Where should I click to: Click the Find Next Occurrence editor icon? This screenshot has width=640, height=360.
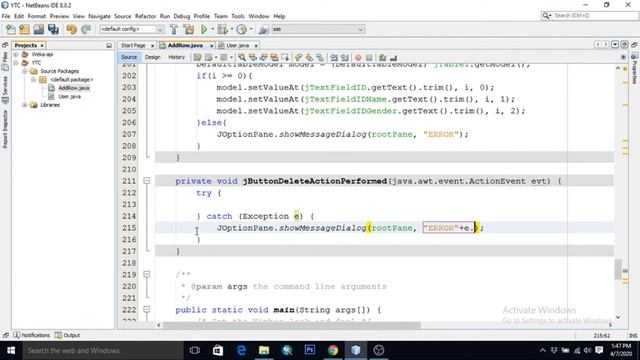pos(263,58)
